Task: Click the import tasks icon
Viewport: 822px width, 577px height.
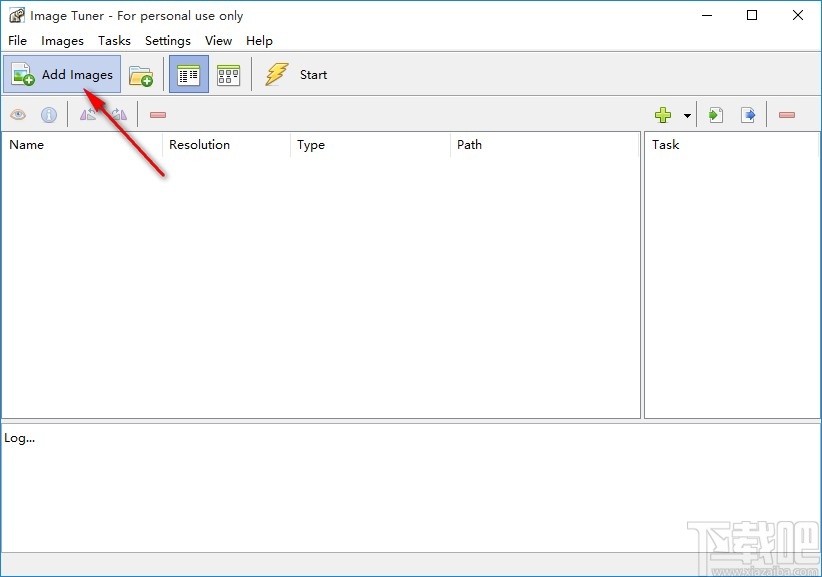Action: click(x=716, y=115)
